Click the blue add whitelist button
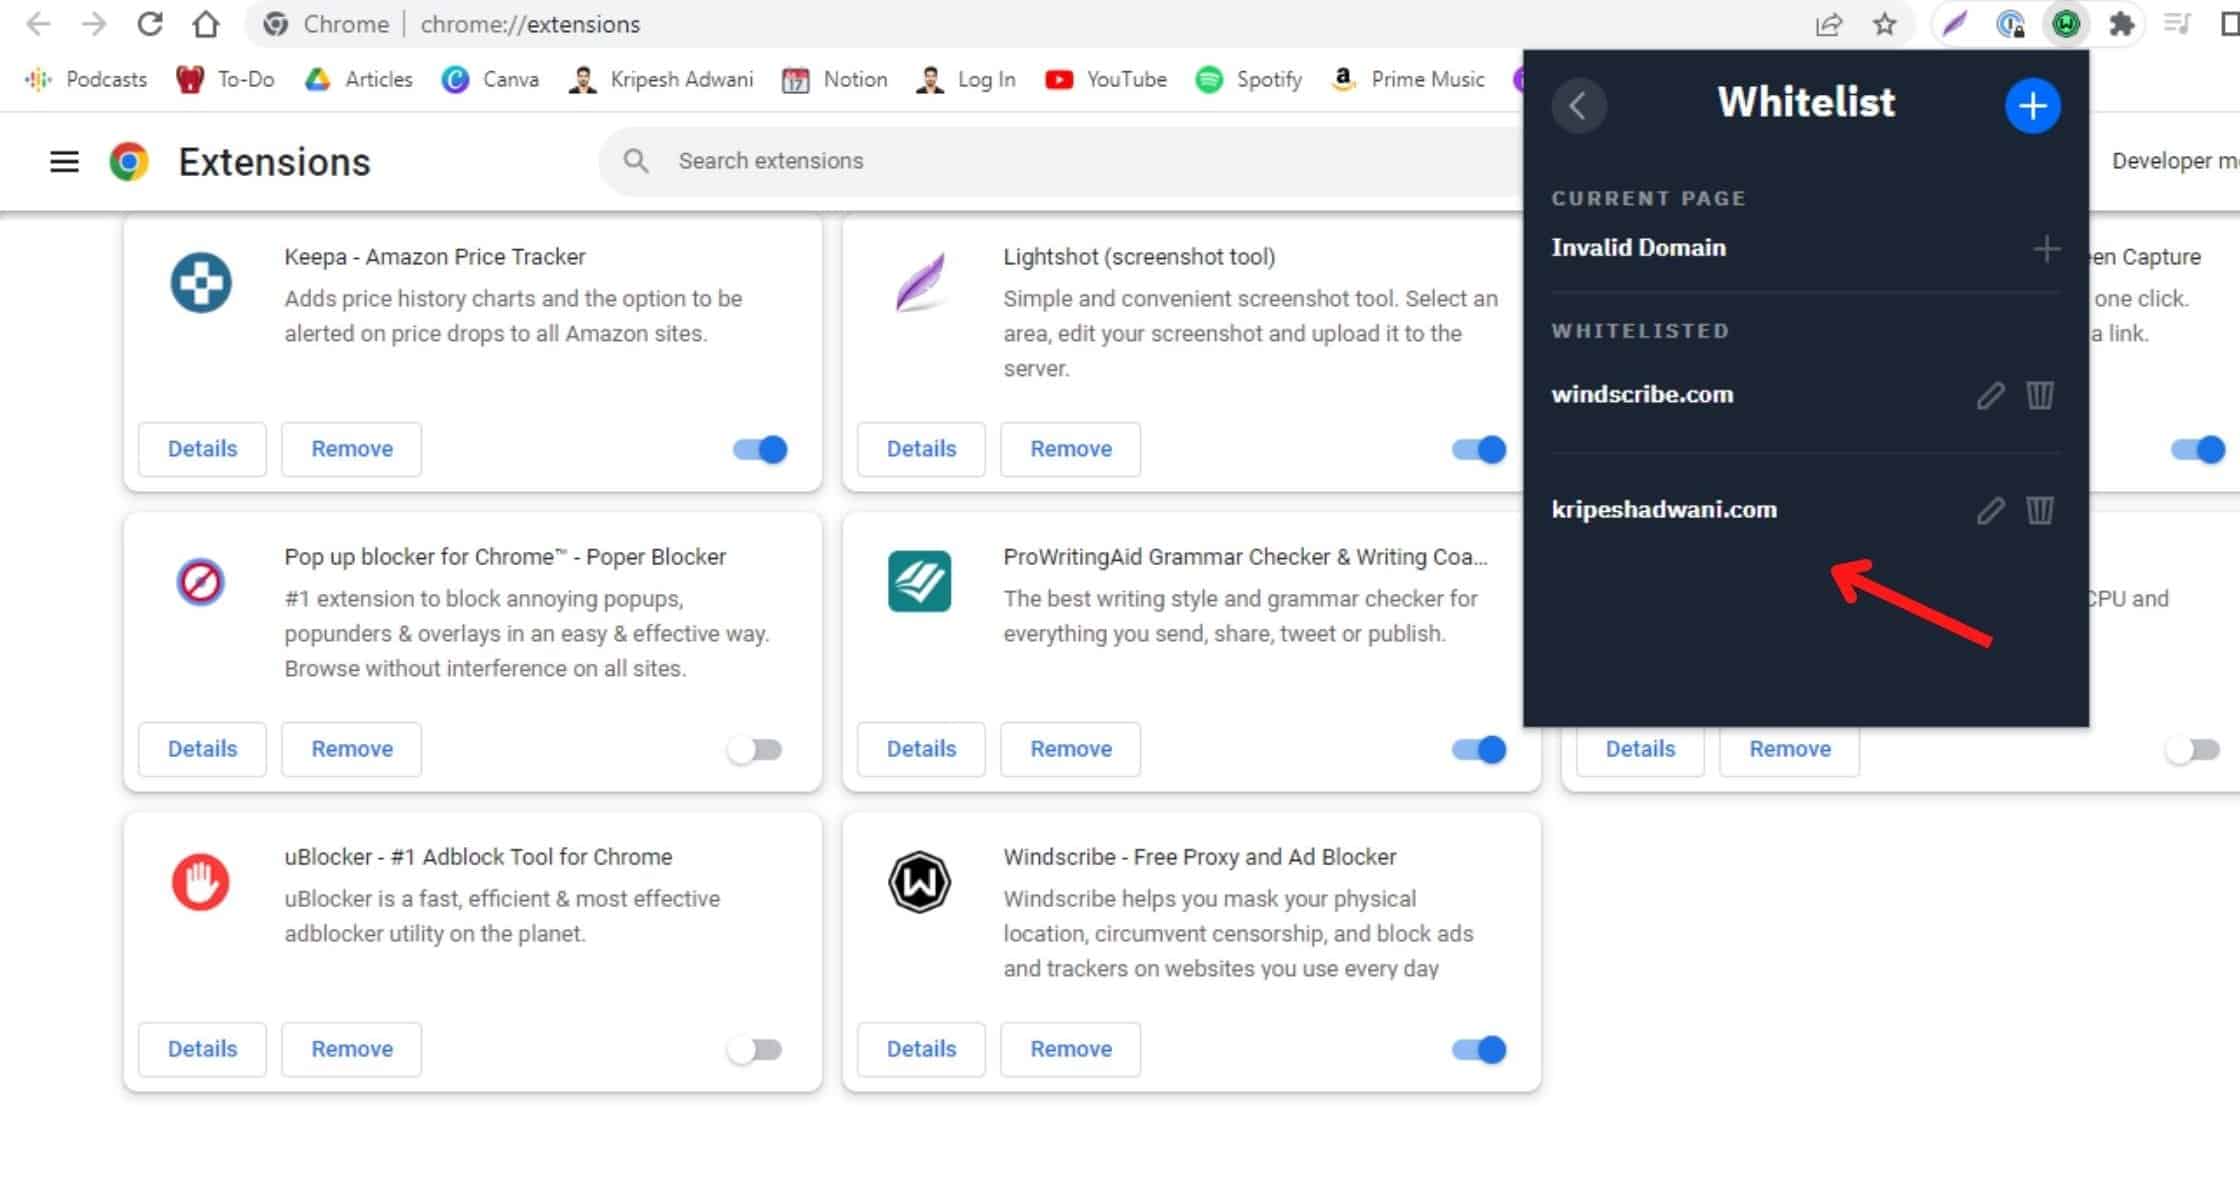The width and height of the screenshot is (2240, 1193). tap(2031, 105)
